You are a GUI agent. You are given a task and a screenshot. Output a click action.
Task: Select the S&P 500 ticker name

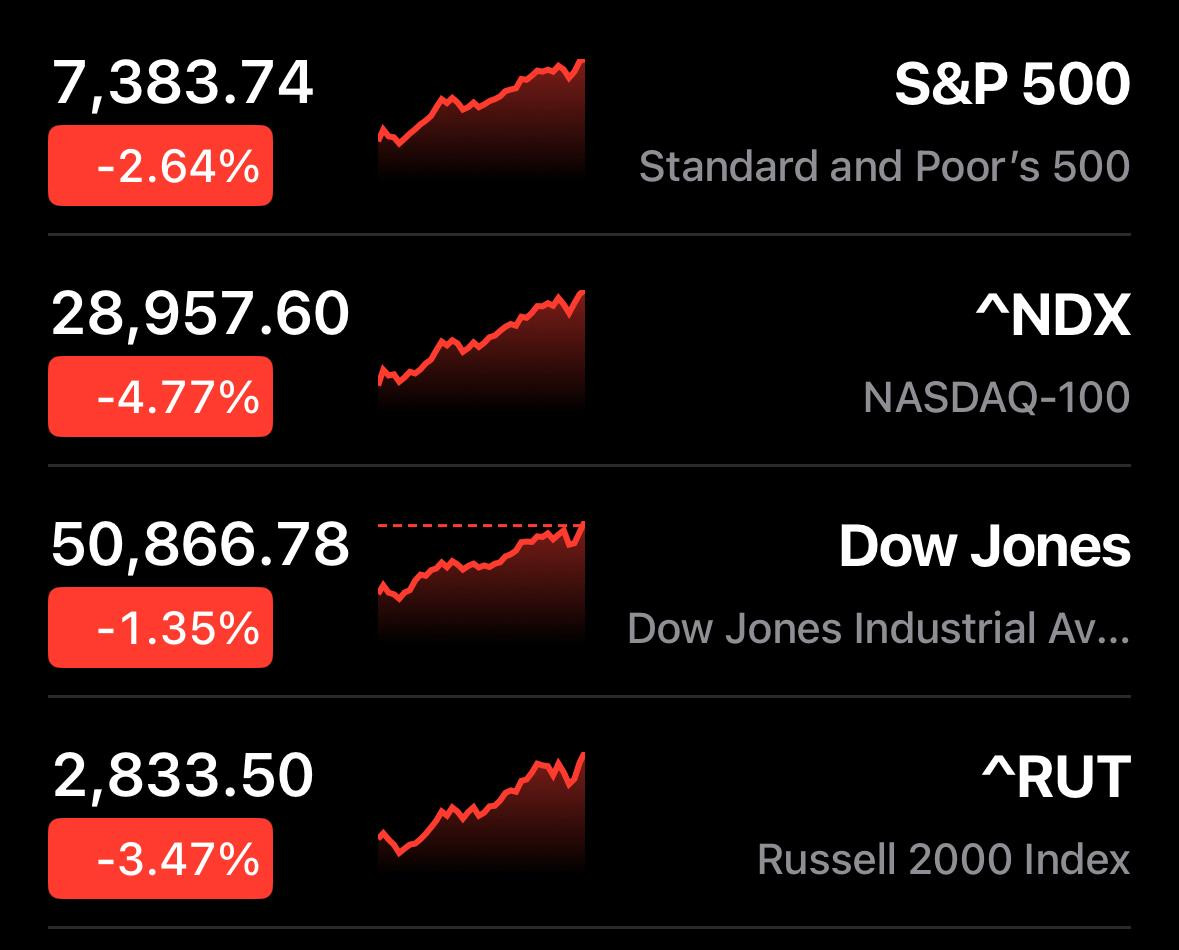coord(1012,83)
